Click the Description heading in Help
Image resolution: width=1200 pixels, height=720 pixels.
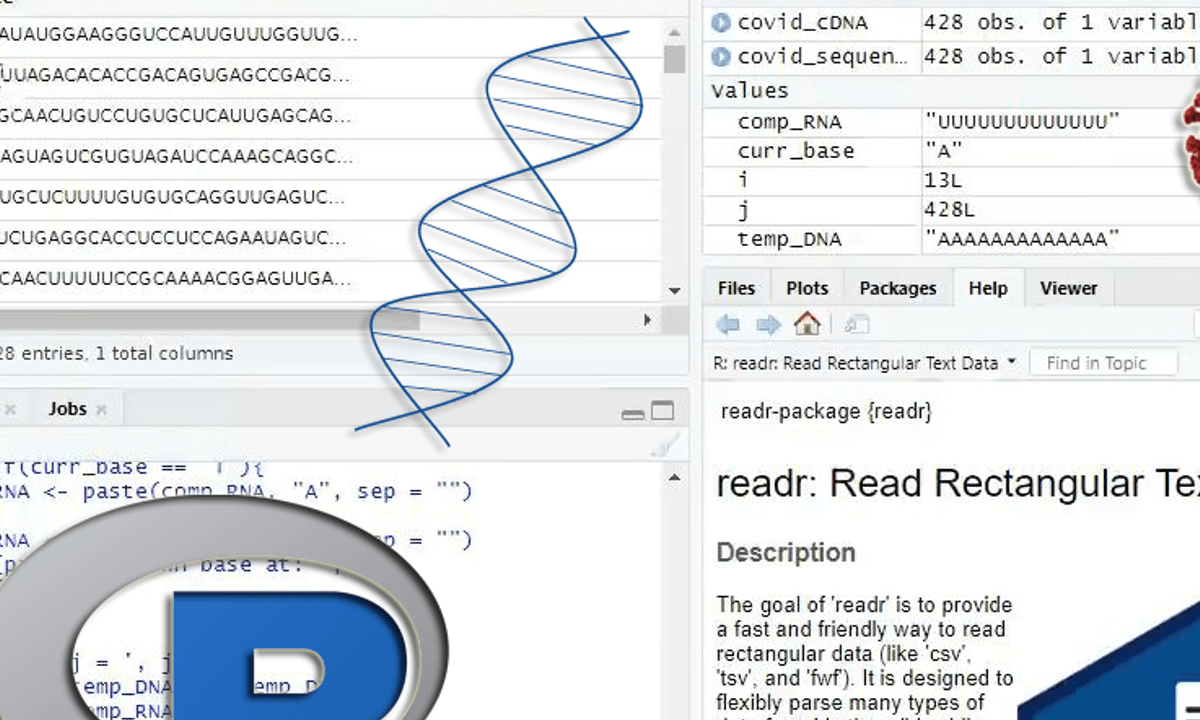tap(786, 552)
